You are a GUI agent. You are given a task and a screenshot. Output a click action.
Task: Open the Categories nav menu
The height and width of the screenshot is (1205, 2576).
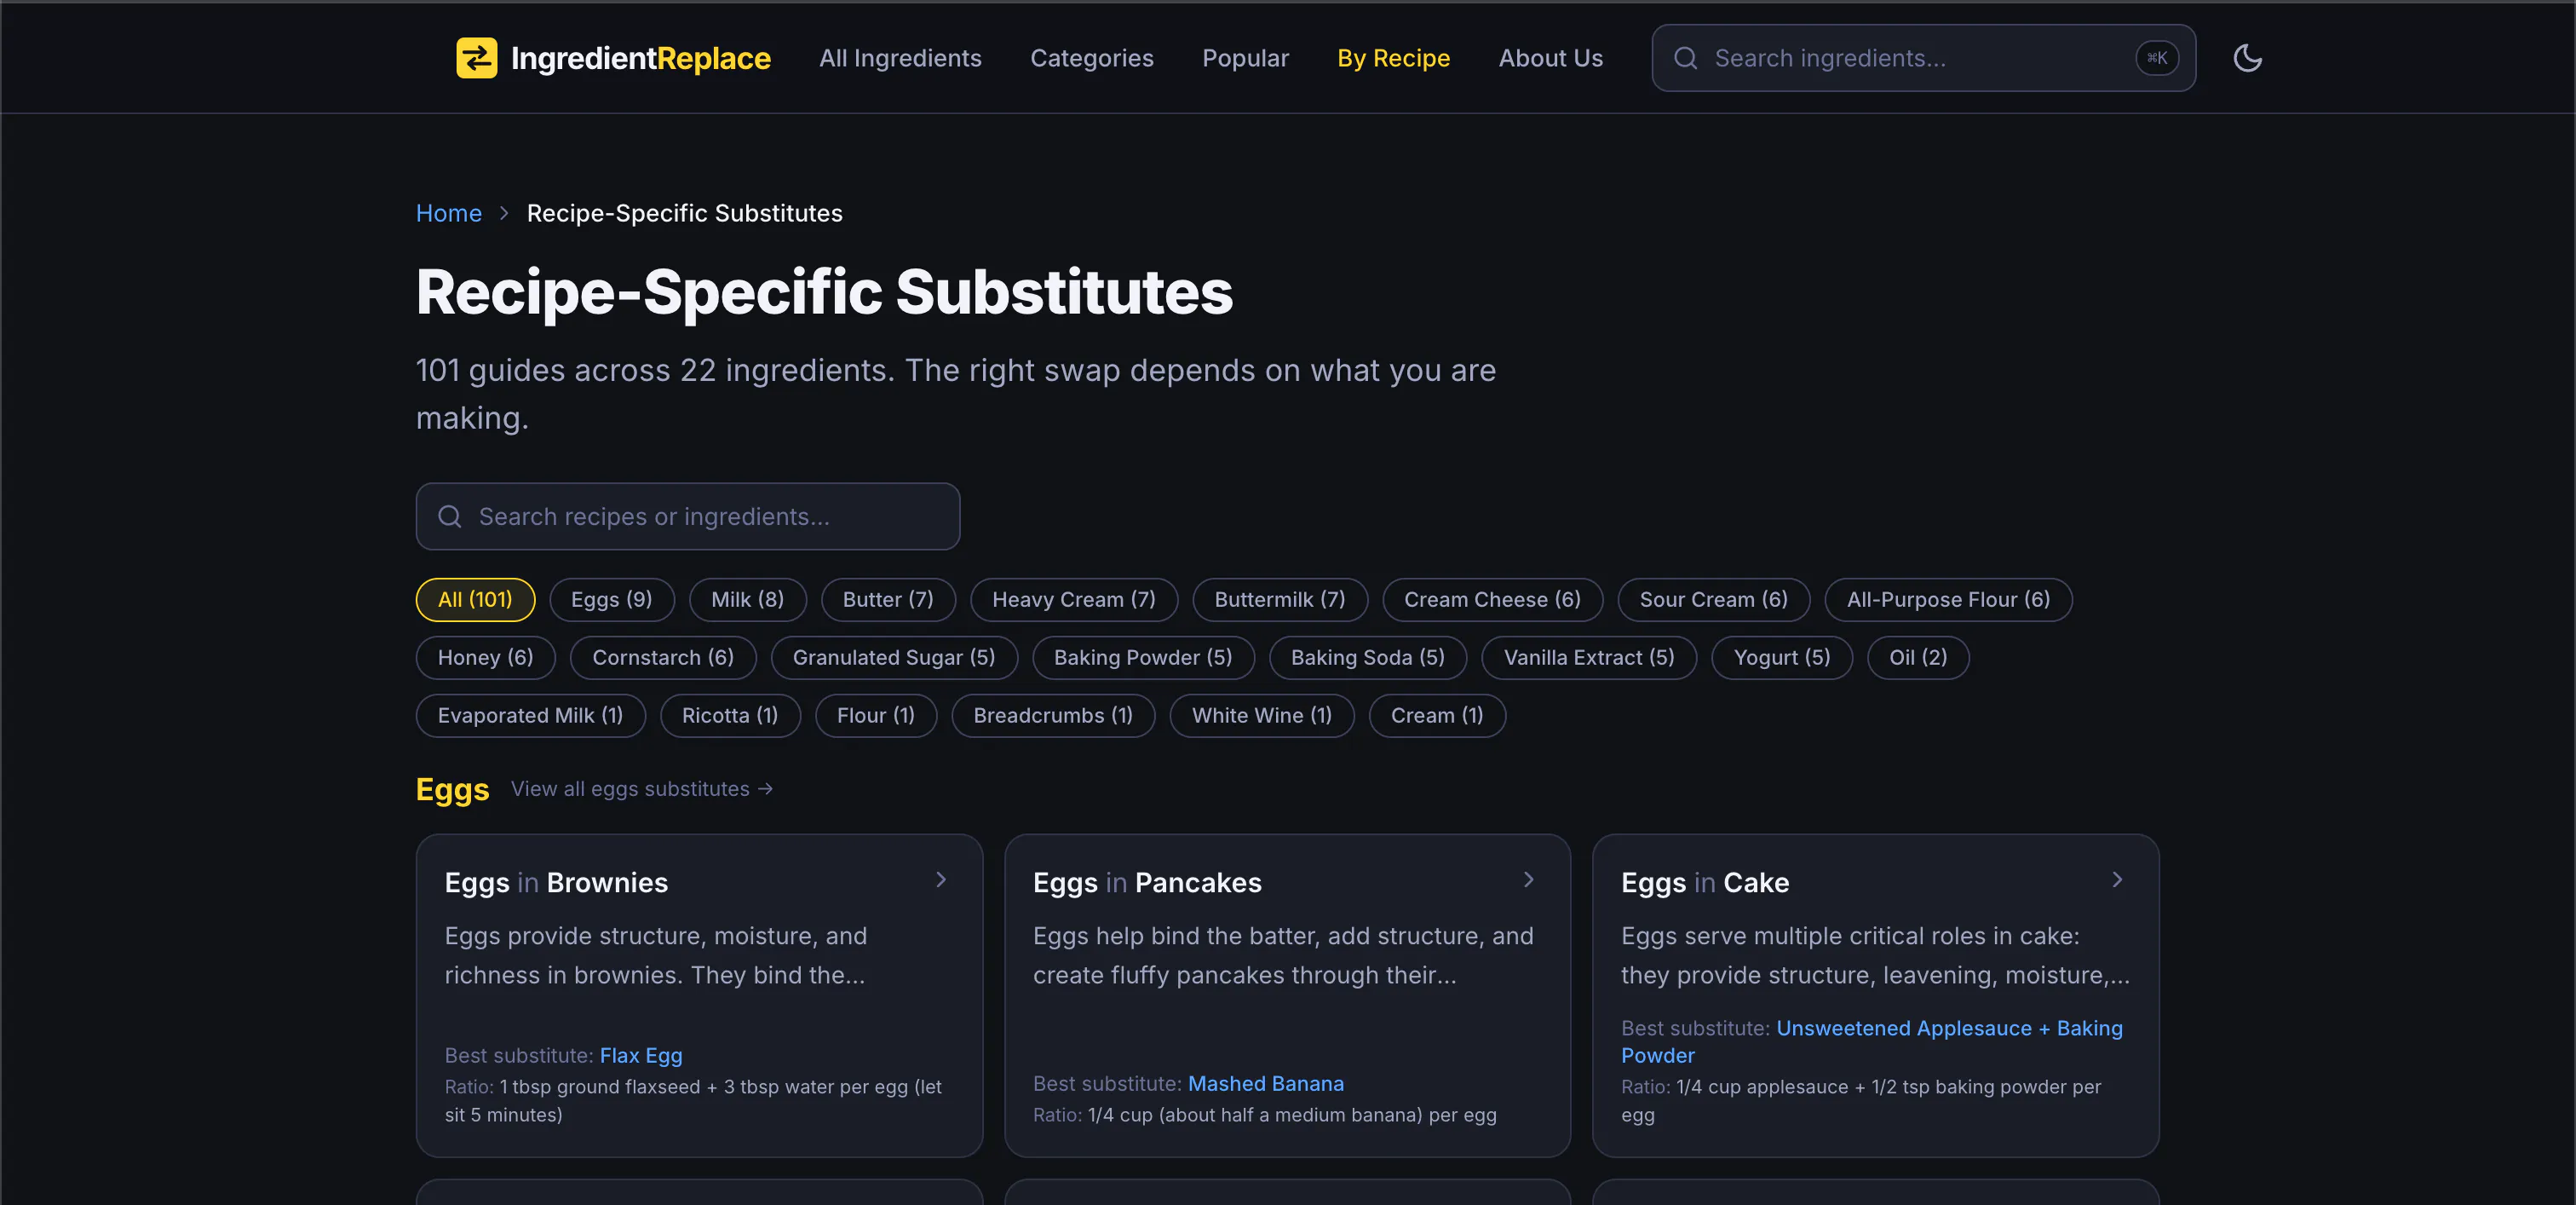point(1092,58)
